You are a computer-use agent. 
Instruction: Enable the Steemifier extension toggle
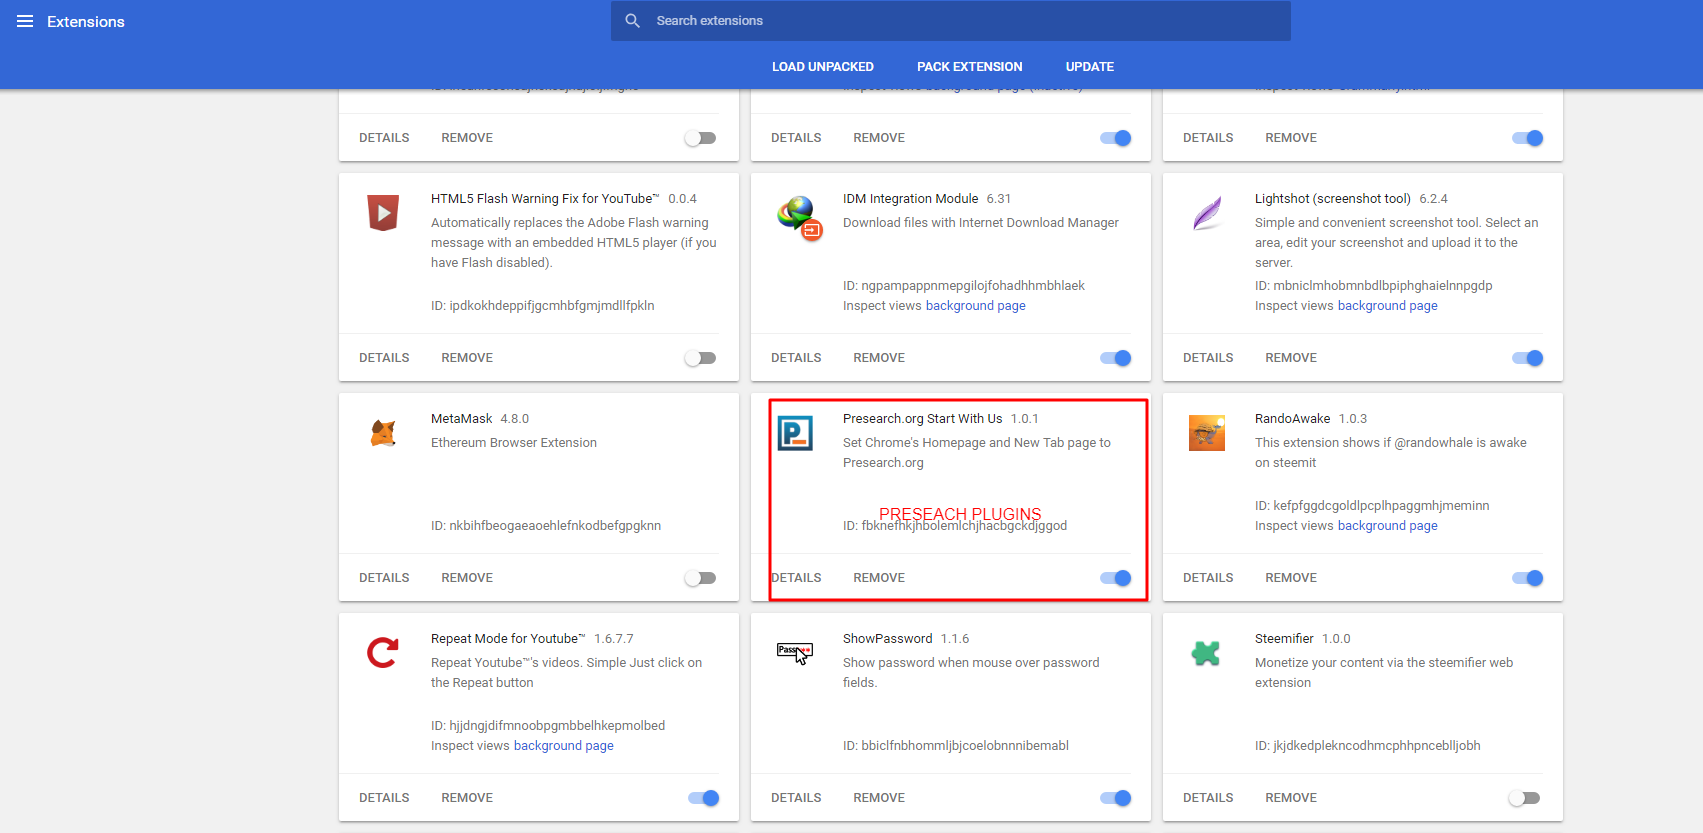(1524, 798)
